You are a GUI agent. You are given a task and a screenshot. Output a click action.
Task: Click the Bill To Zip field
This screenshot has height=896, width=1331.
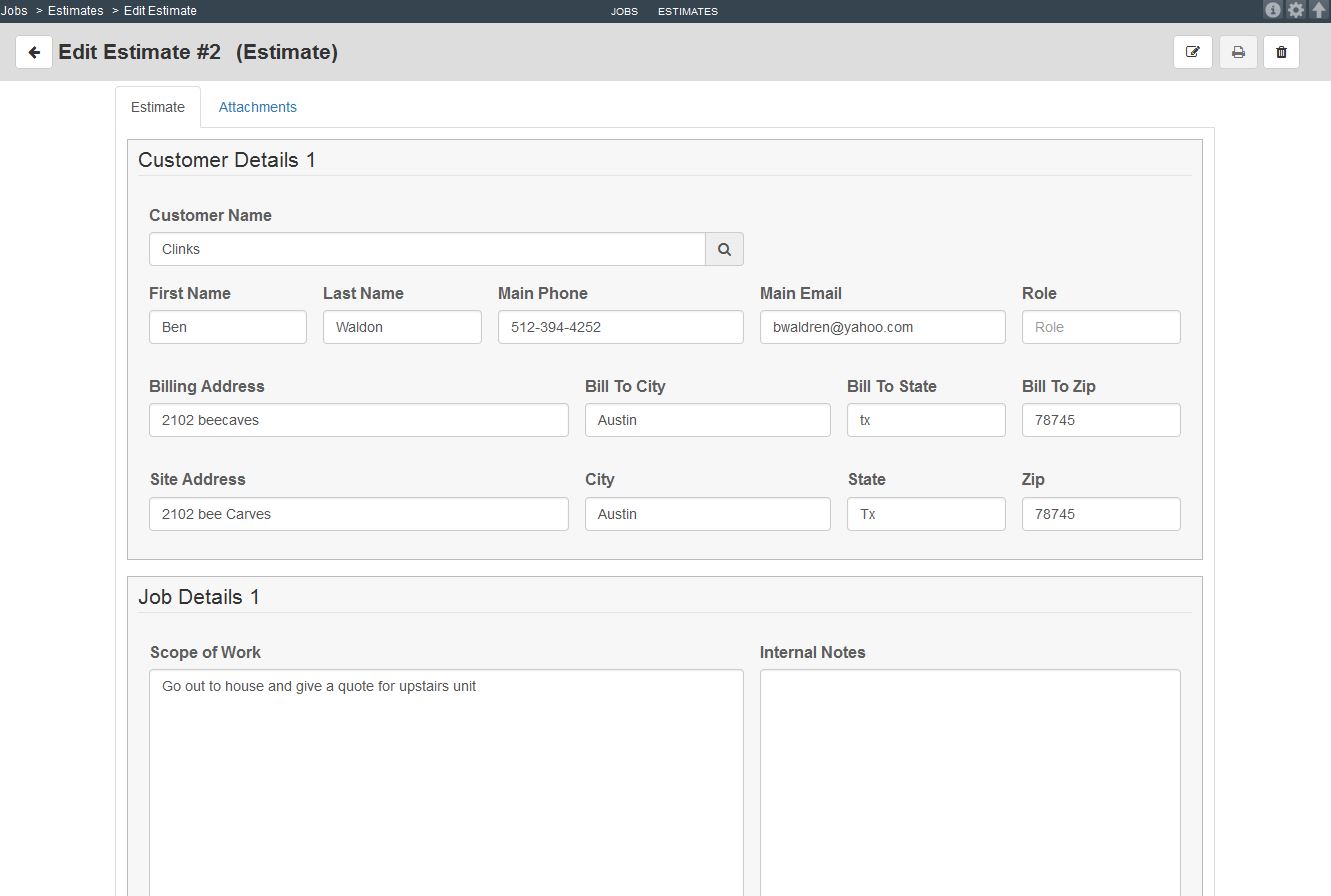coord(1101,420)
